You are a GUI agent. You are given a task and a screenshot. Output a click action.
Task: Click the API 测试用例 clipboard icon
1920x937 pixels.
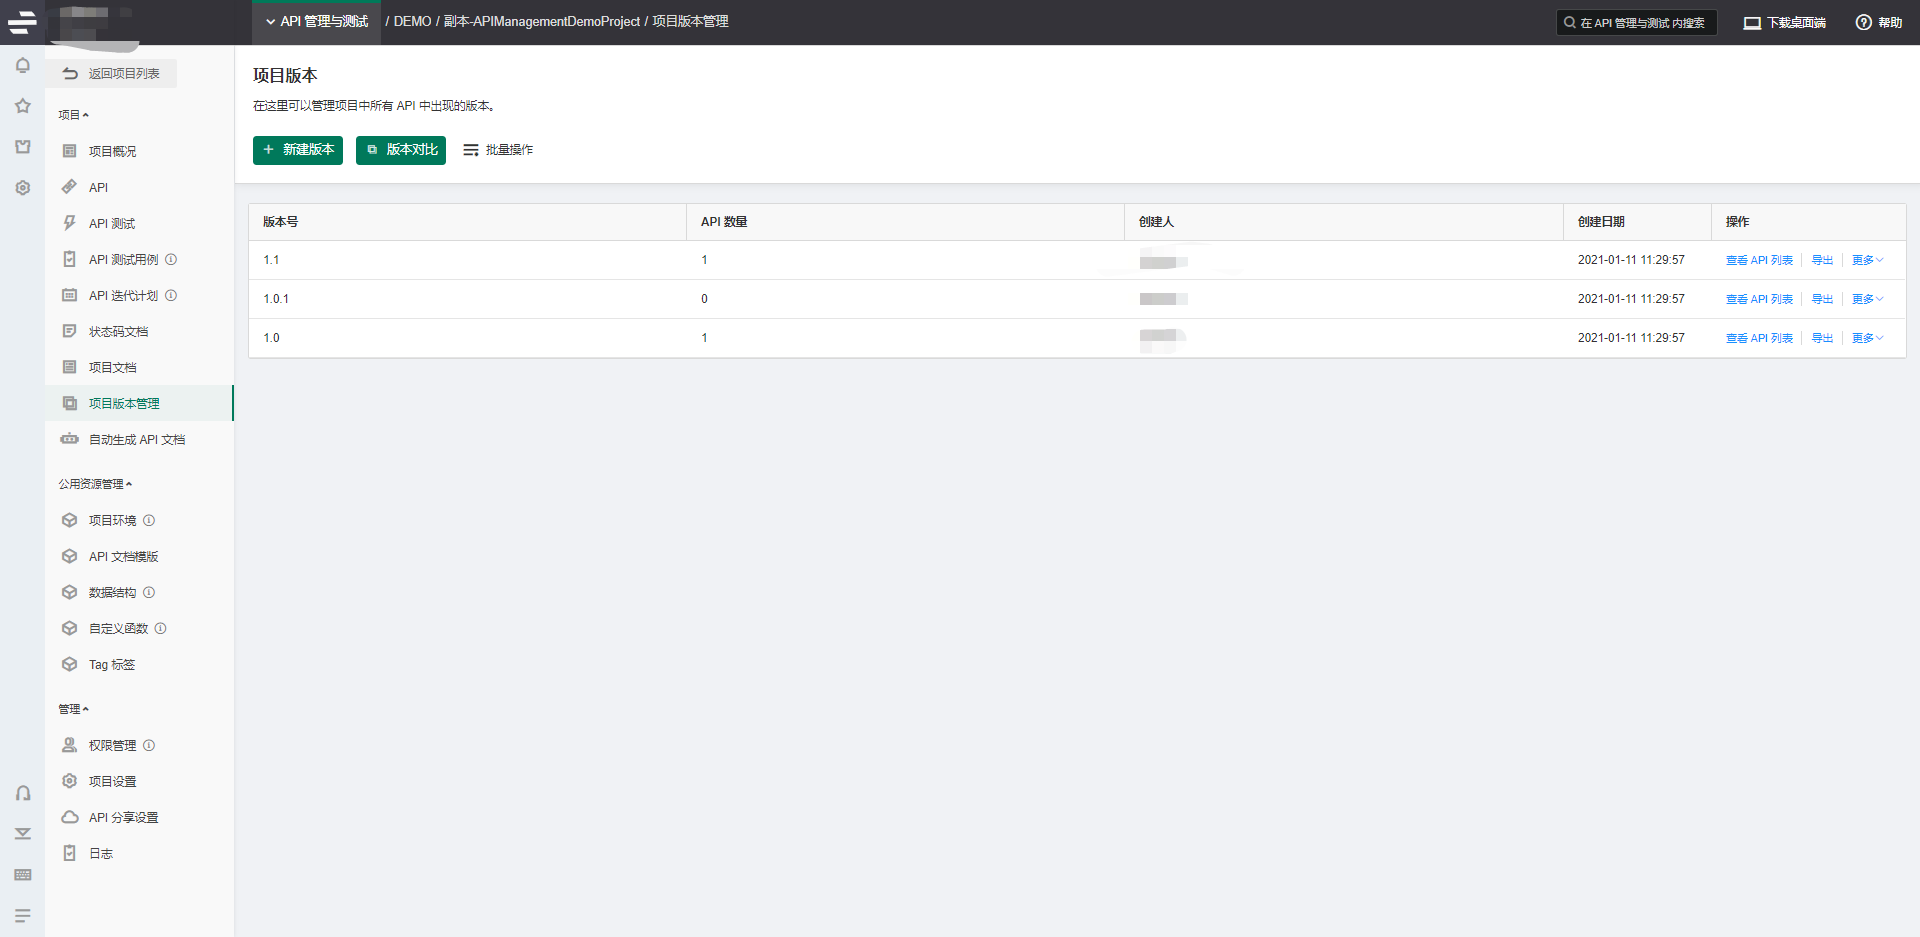69,259
